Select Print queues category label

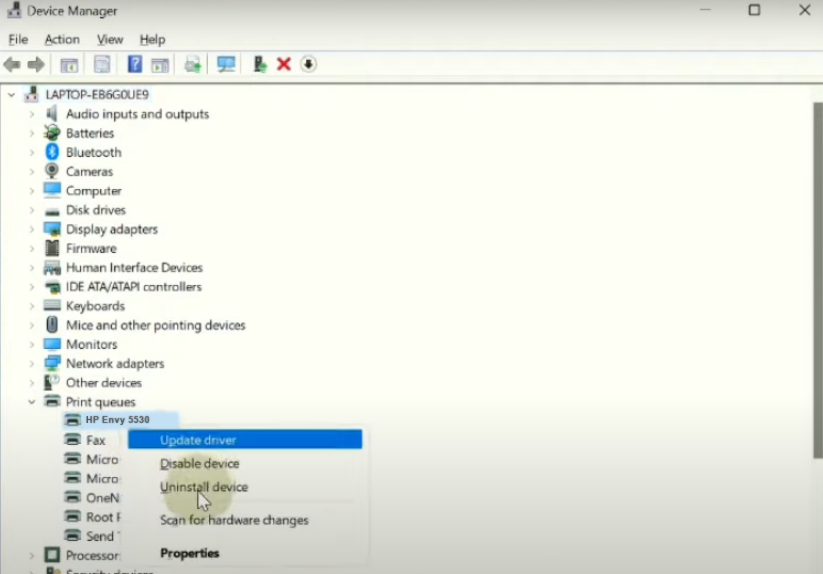pyautogui.click(x=101, y=402)
